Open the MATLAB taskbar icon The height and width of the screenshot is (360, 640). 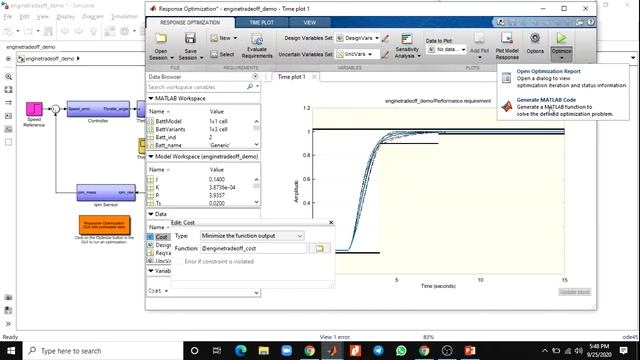click(x=332, y=351)
